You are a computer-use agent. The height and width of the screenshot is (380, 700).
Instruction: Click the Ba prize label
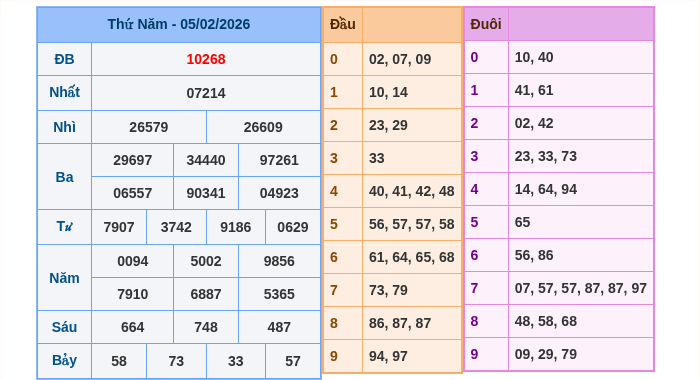pyautogui.click(x=64, y=177)
